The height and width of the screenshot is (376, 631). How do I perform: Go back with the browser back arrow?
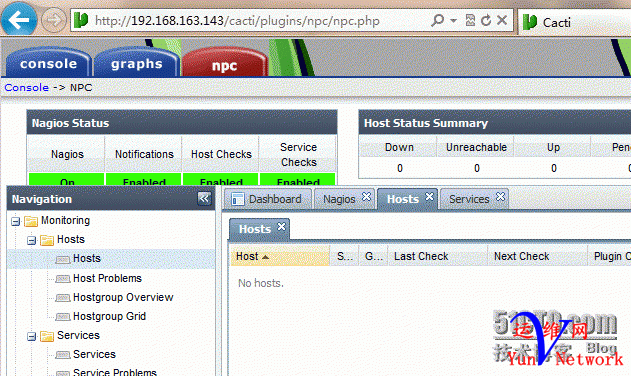tap(19, 19)
